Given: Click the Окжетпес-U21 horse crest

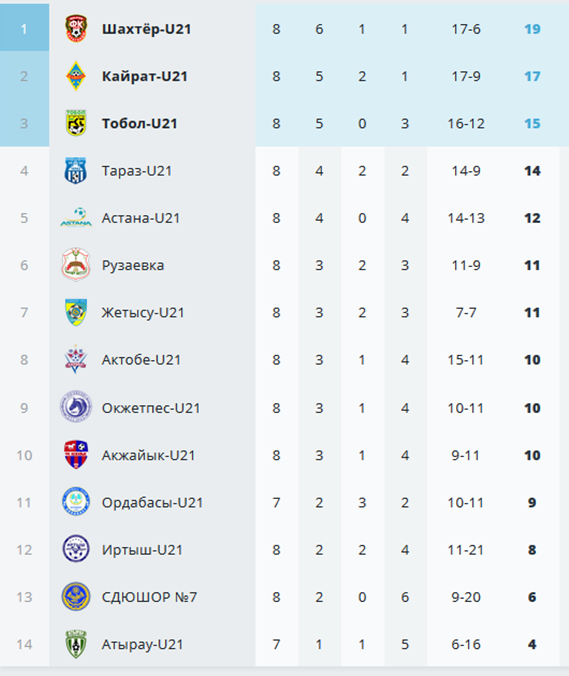Looking at the screenshot, I should 76,407.
